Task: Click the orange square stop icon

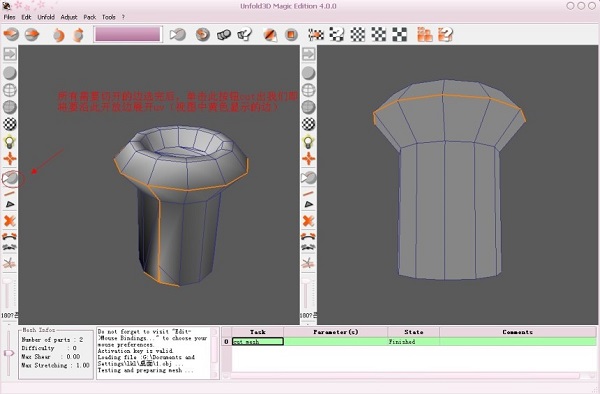Action: coord(291,35)
